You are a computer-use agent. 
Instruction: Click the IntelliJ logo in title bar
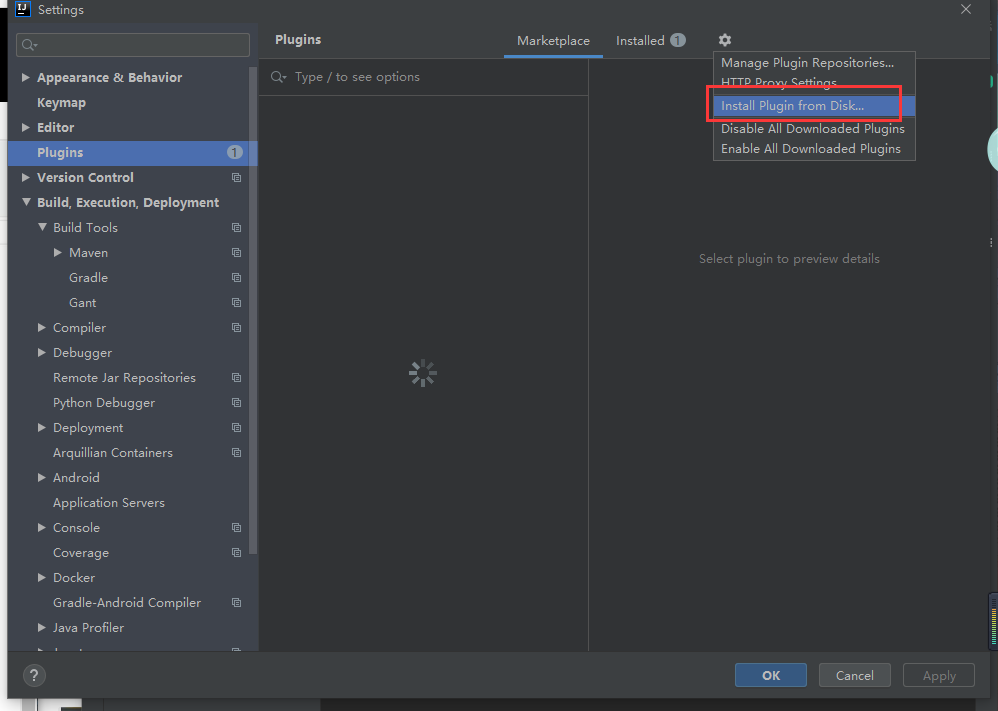coord(22,9)
